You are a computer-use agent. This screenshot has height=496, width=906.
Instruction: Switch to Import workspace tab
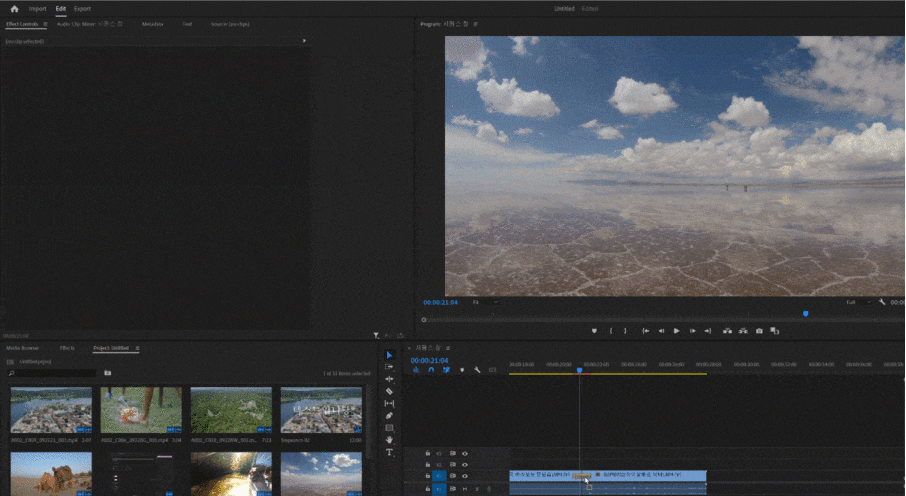(38, 9)
